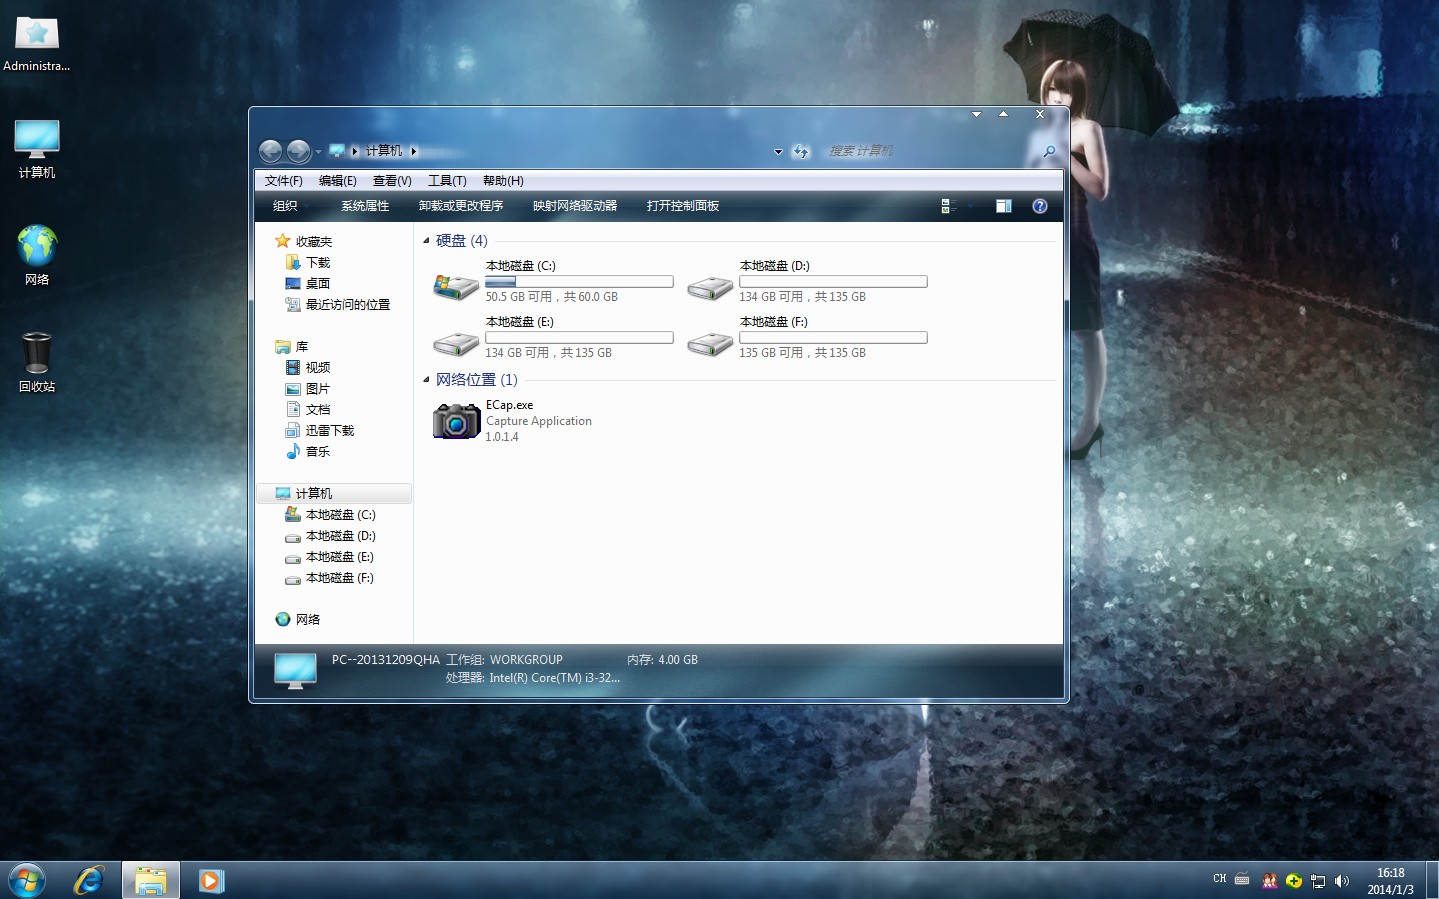The image size is (1439, 899).
Task: Select 库 in navigation pane
Action: click(292, 346)
